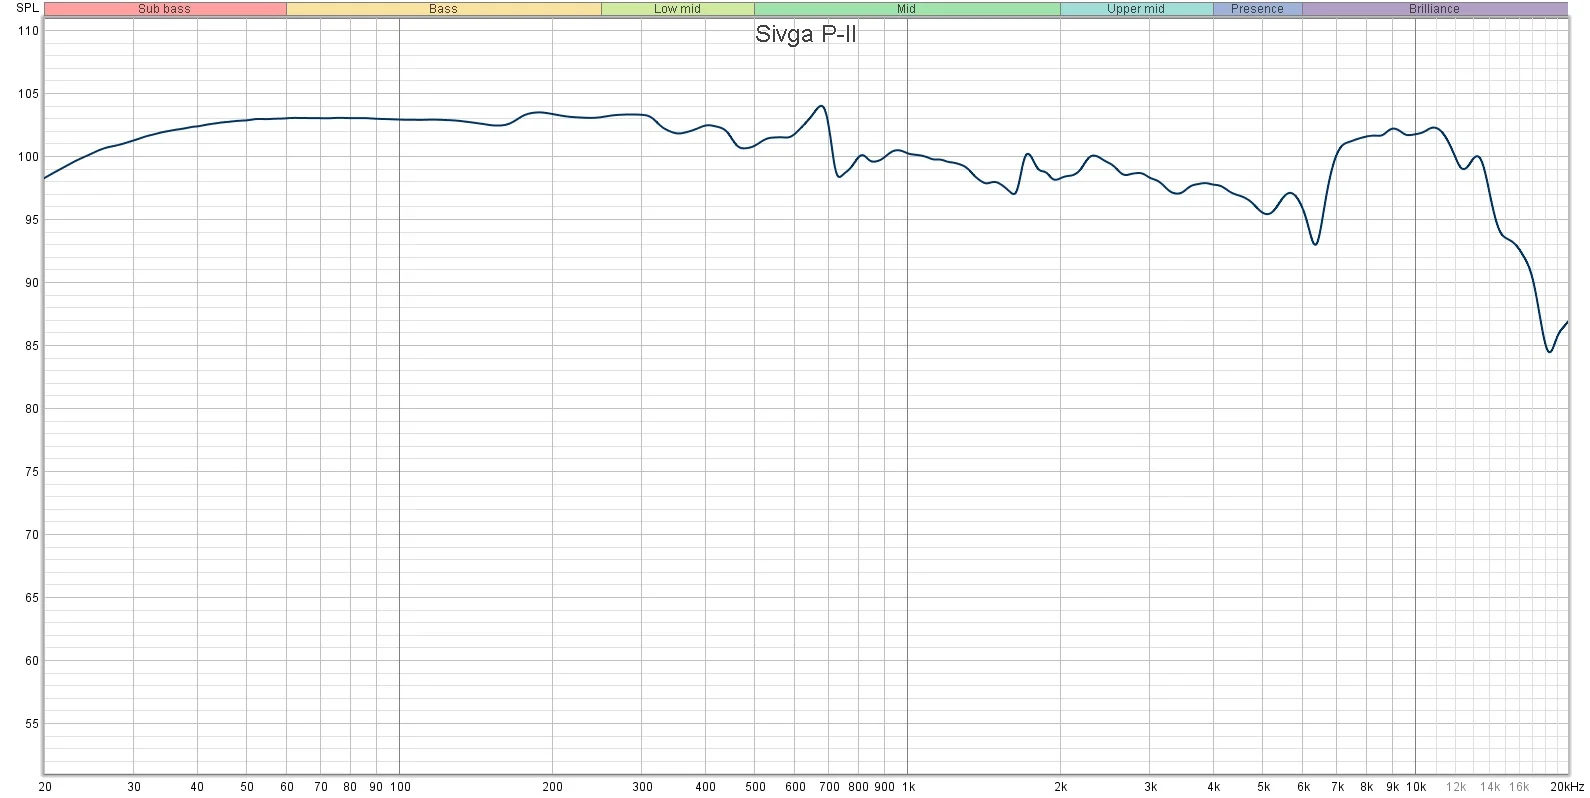
Task: Click the 2k frequency axis label
Action: 1061,787
